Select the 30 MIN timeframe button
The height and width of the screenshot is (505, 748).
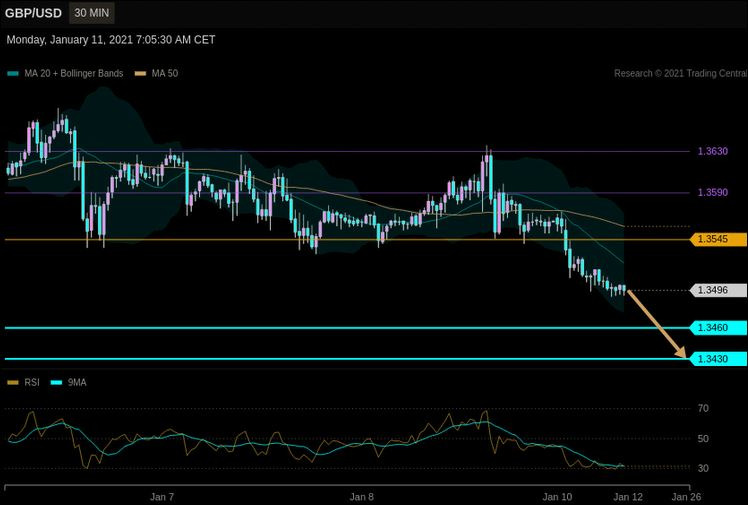pyautogui.click(x=92, y=13)
